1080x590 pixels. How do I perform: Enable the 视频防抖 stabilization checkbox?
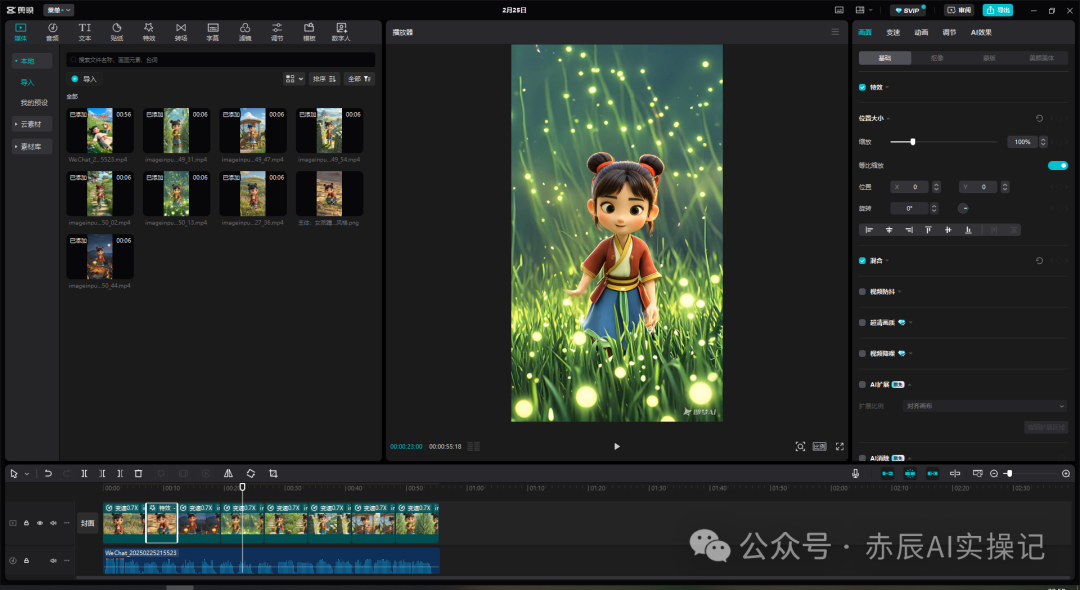(862, 292)
